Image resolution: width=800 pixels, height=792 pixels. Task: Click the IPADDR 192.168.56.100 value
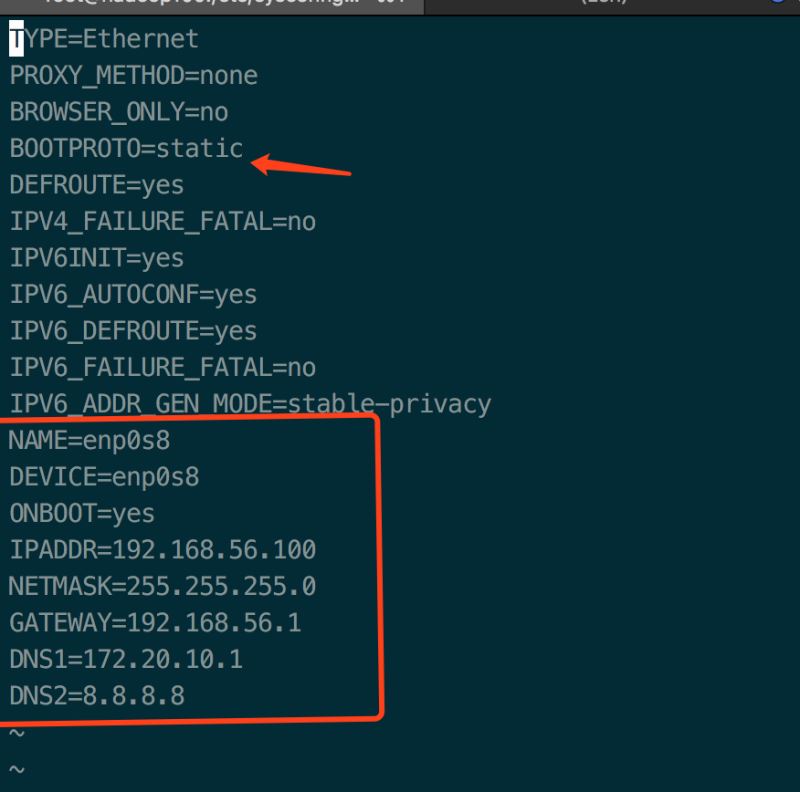pyautogui.click(x=214, y=549)
